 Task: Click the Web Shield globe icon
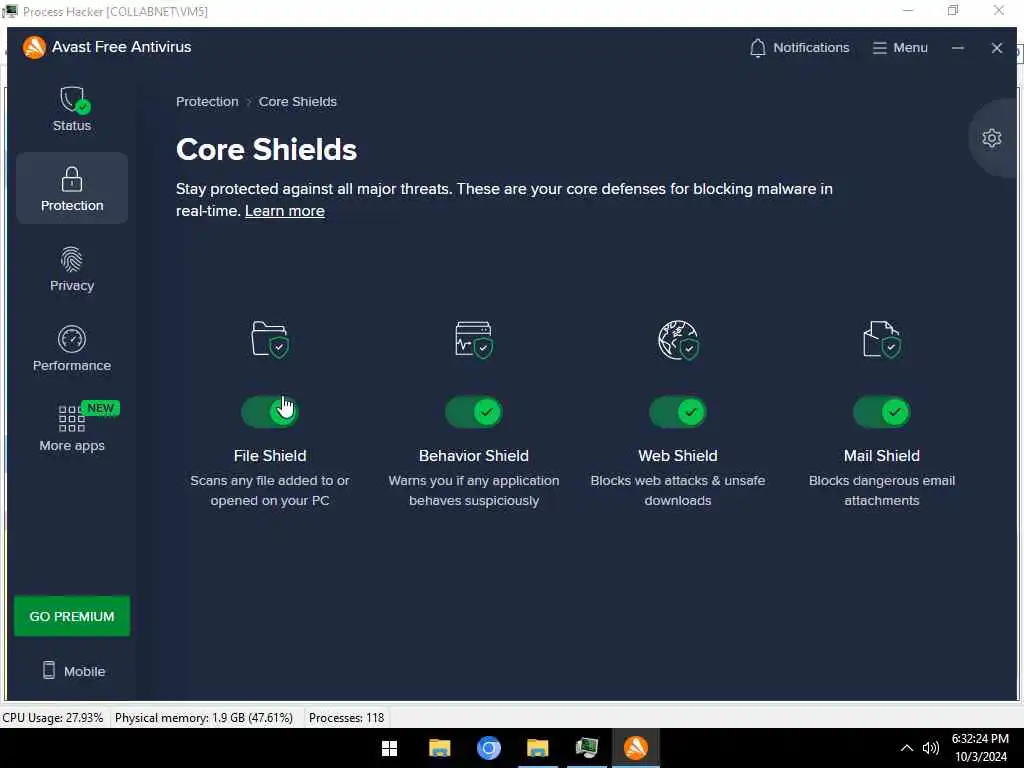[678, 339]
